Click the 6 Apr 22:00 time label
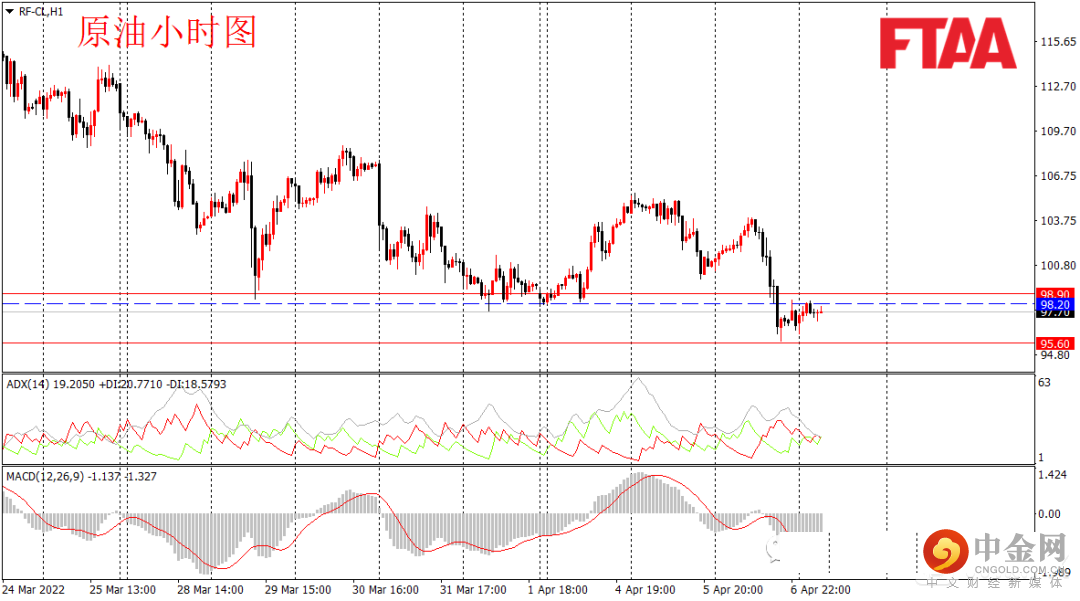The height and width of the screenshot is (601, 1080). [x=820, y=590]
